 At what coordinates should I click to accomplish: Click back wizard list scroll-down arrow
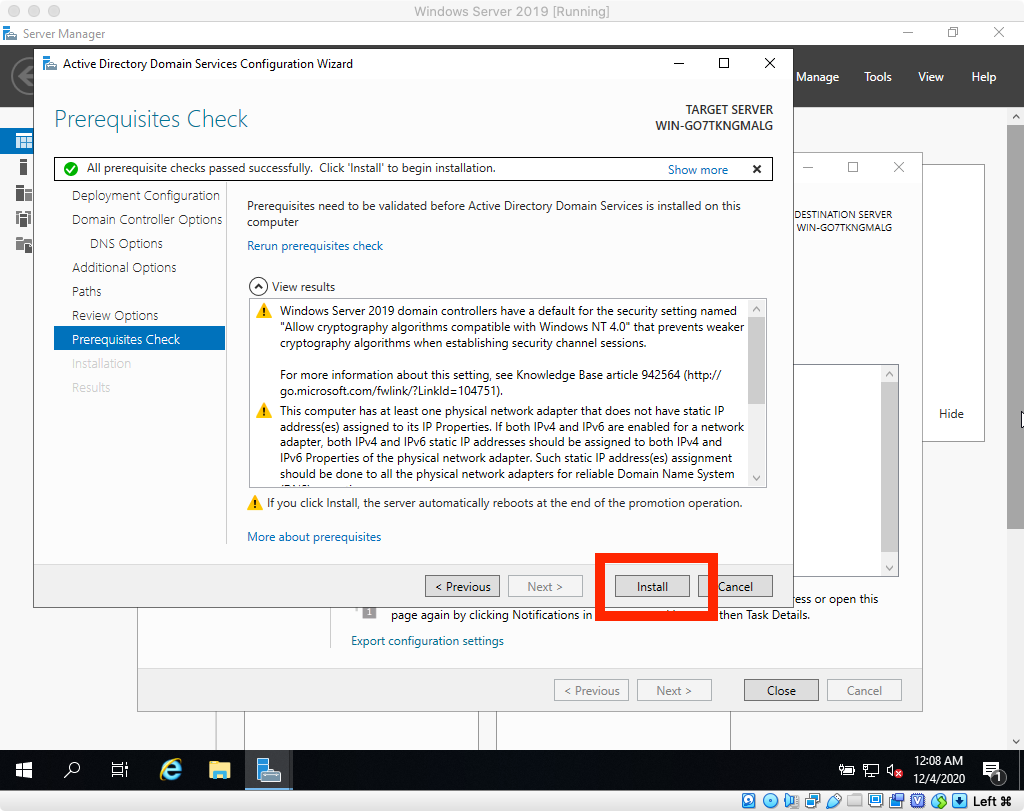[889, 567]
